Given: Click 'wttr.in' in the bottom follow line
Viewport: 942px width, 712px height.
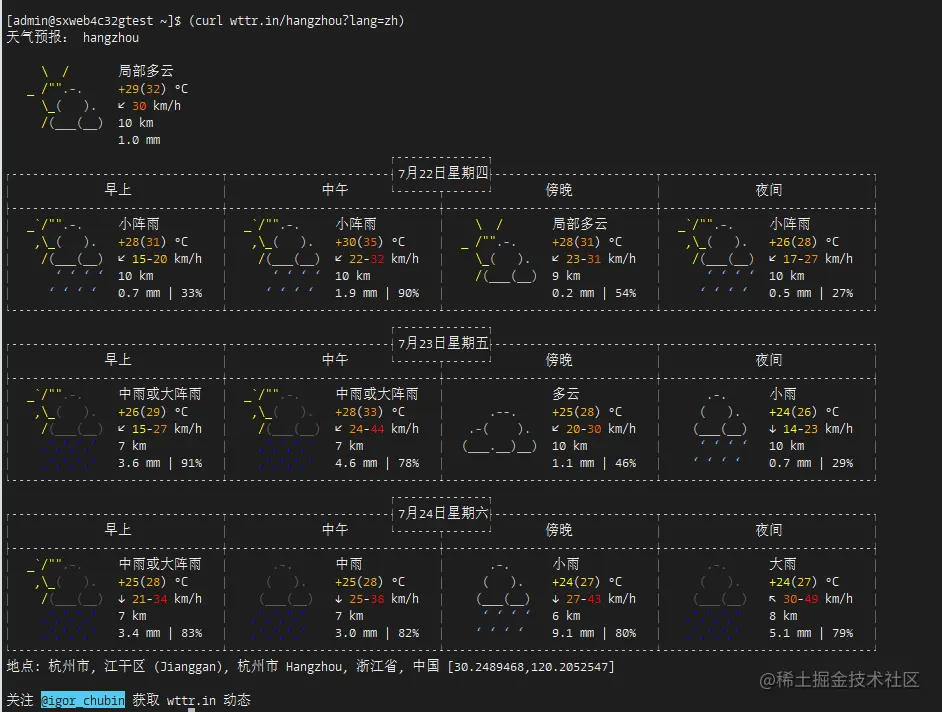Looking at the screenshot, I should [191, 701].
